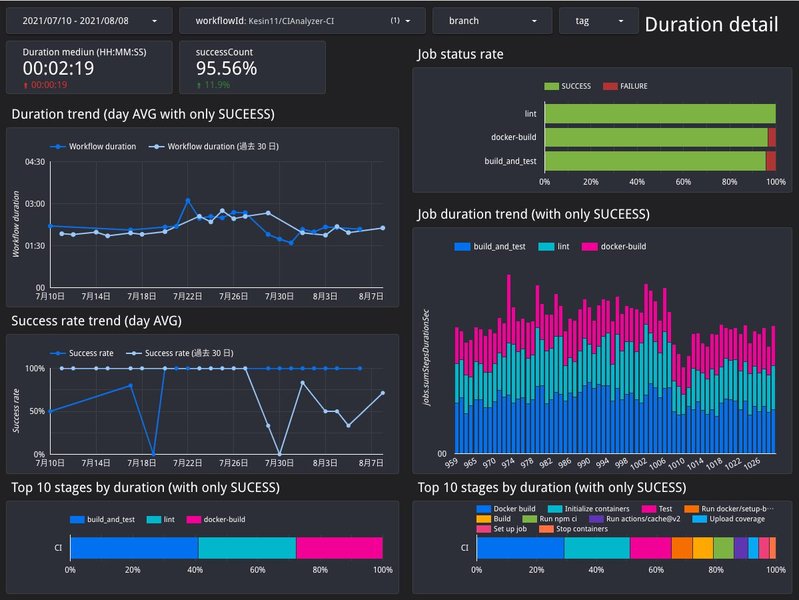799x600 pixels.
Task: Click the magenta Test segment of right CI bar
Action: pyautogui.click(x=651, y=548)
